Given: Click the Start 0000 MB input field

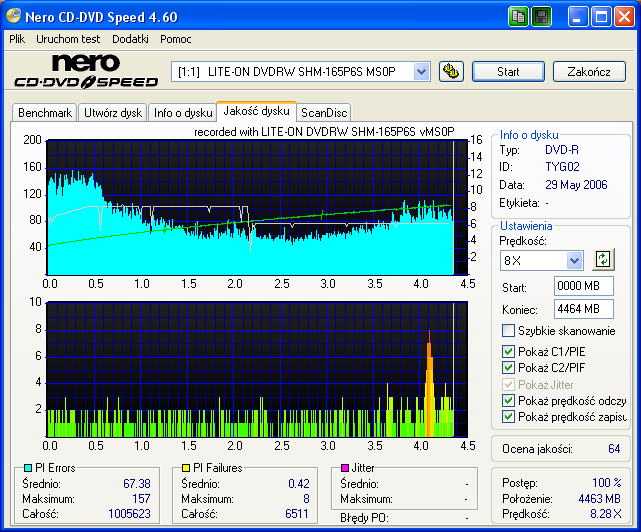Looking at the screenshot, I should [x=584, y=286].
